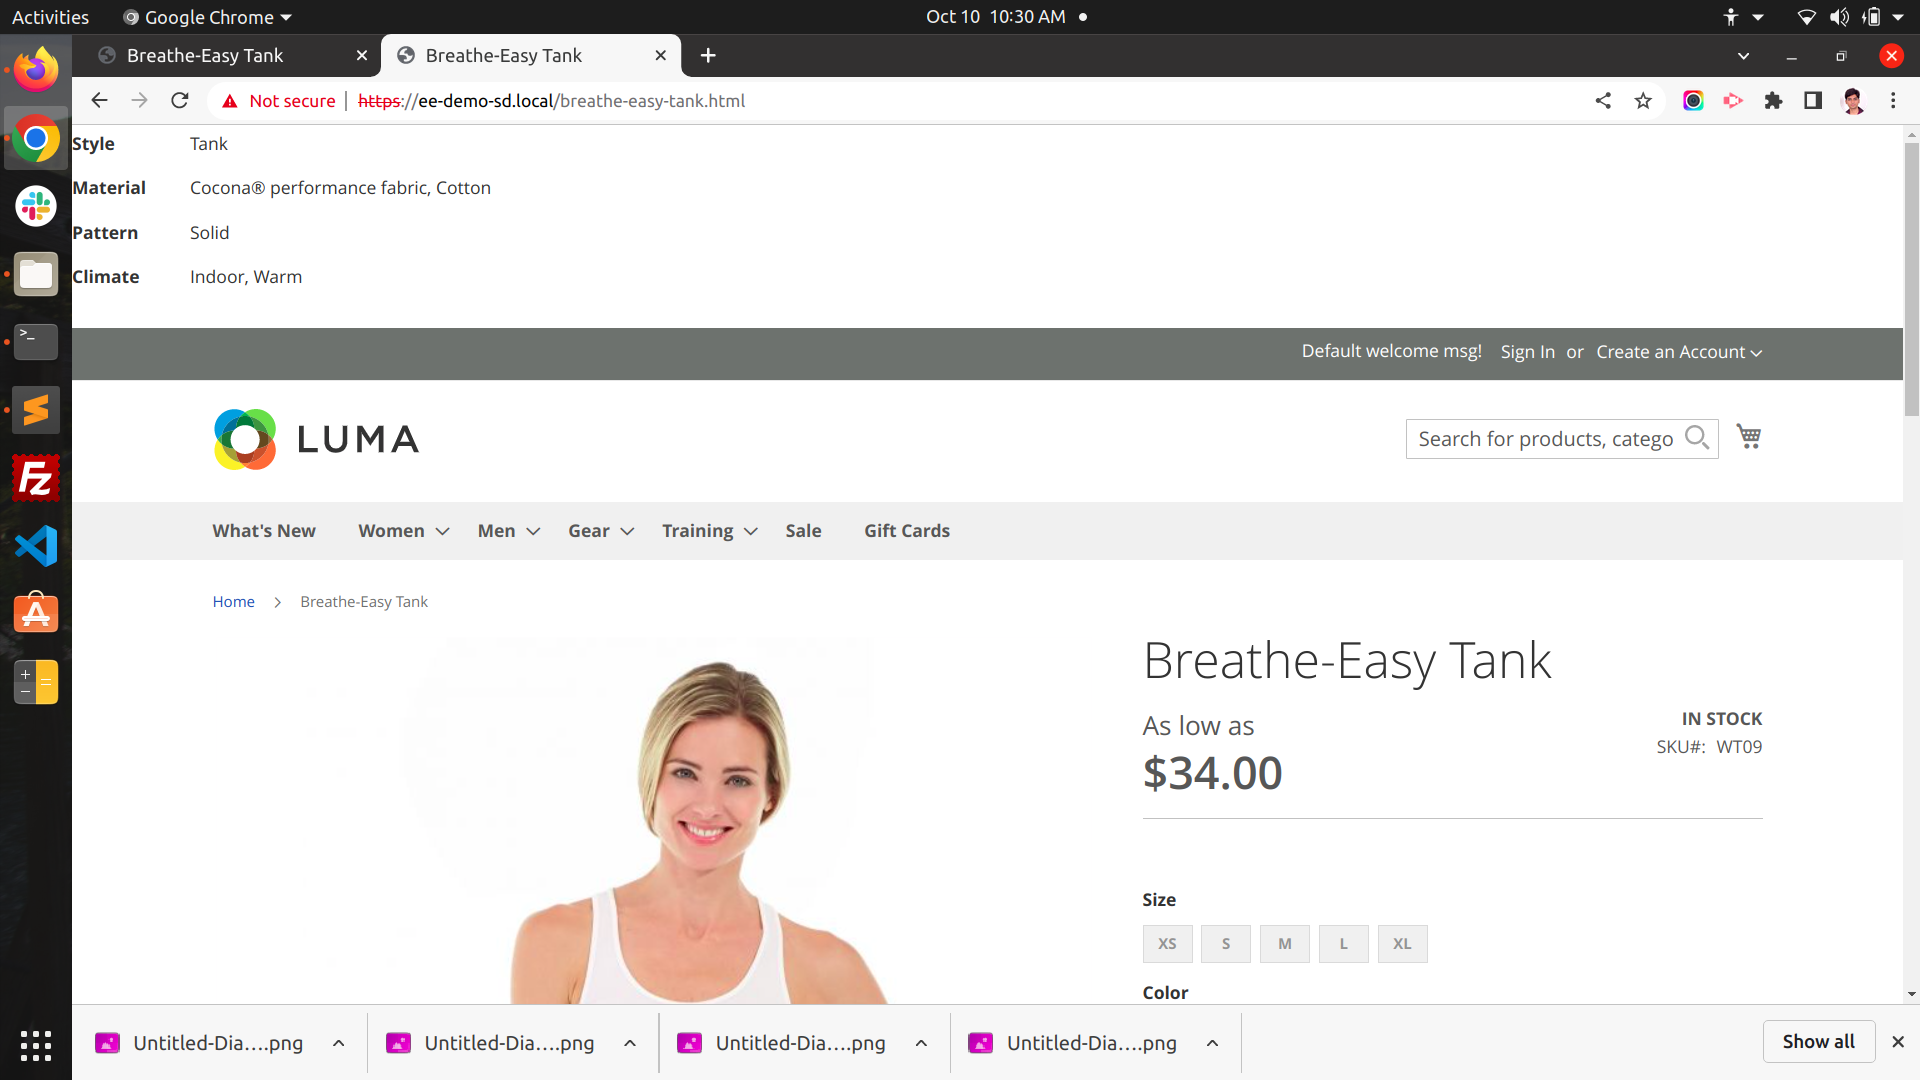
Task: Select size M for the tank
Action: pyautogui.click(x=1284, y=943)
